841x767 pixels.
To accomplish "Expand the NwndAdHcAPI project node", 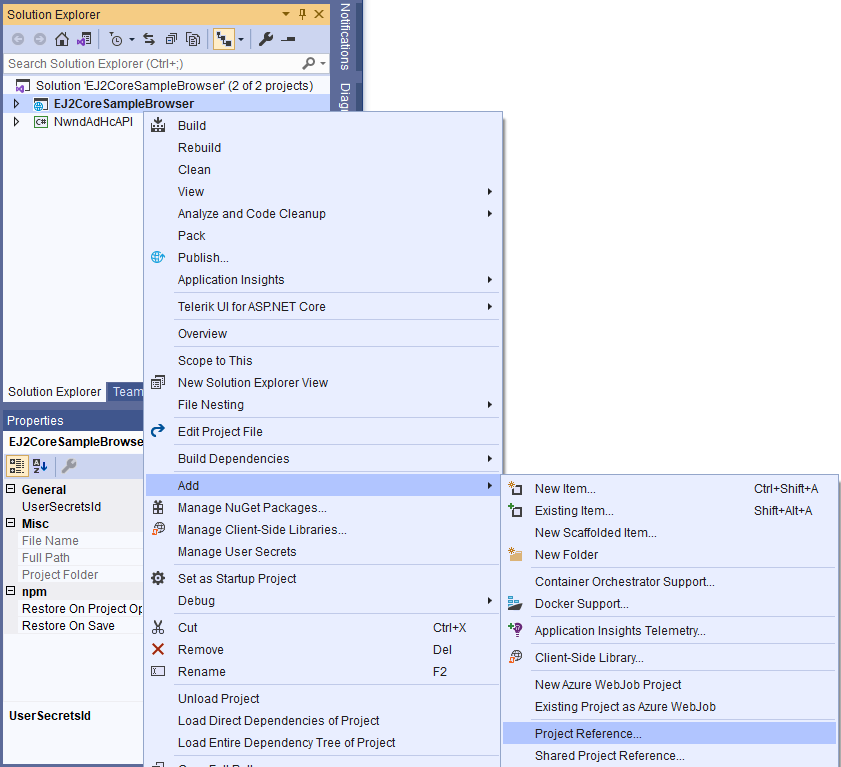I will point(16,122).
